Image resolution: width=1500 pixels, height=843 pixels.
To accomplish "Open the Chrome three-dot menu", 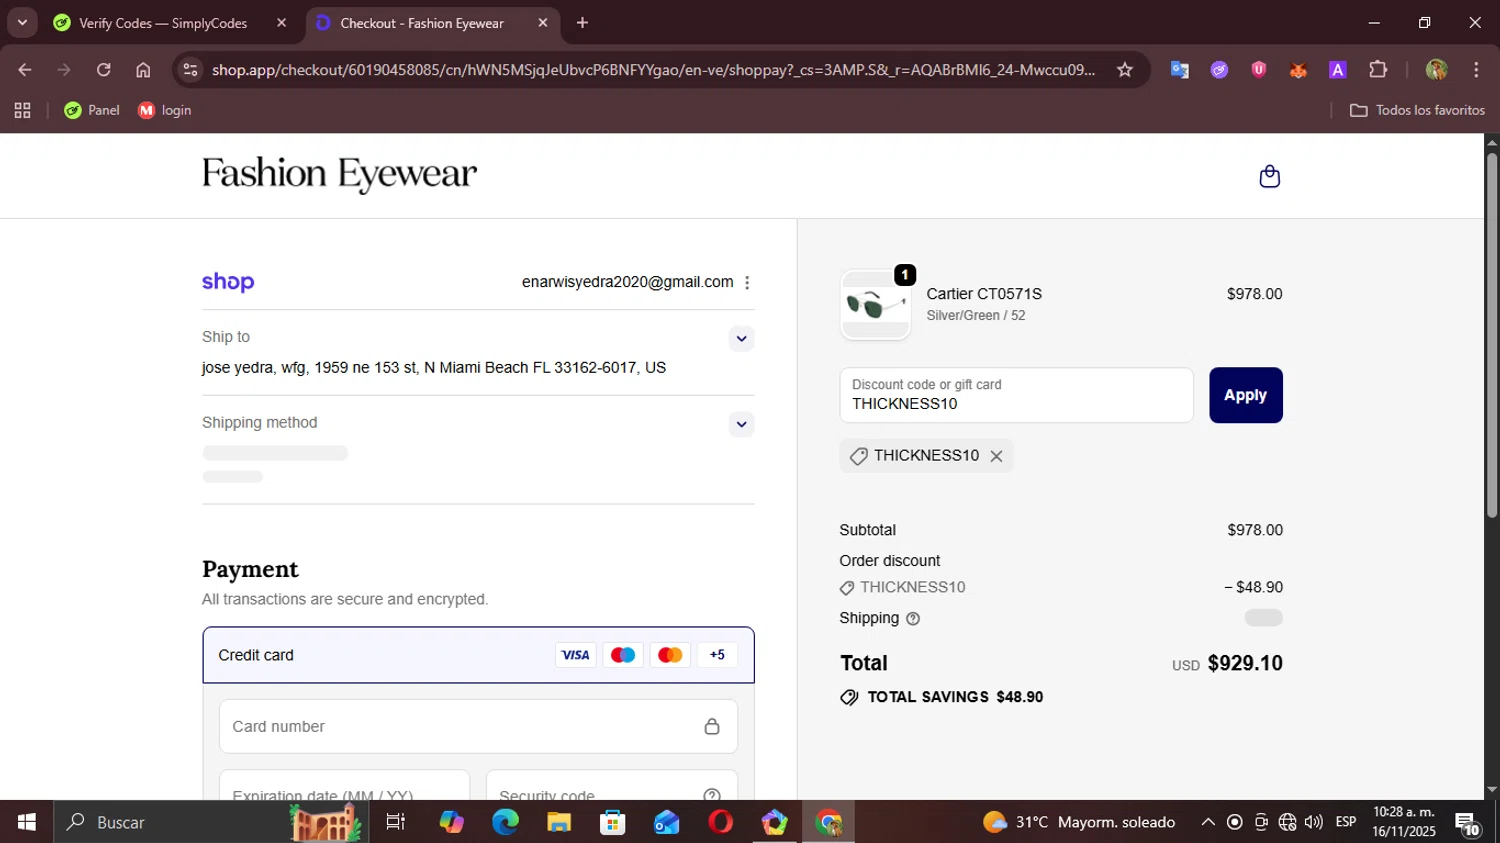I will click(1476, 69).
